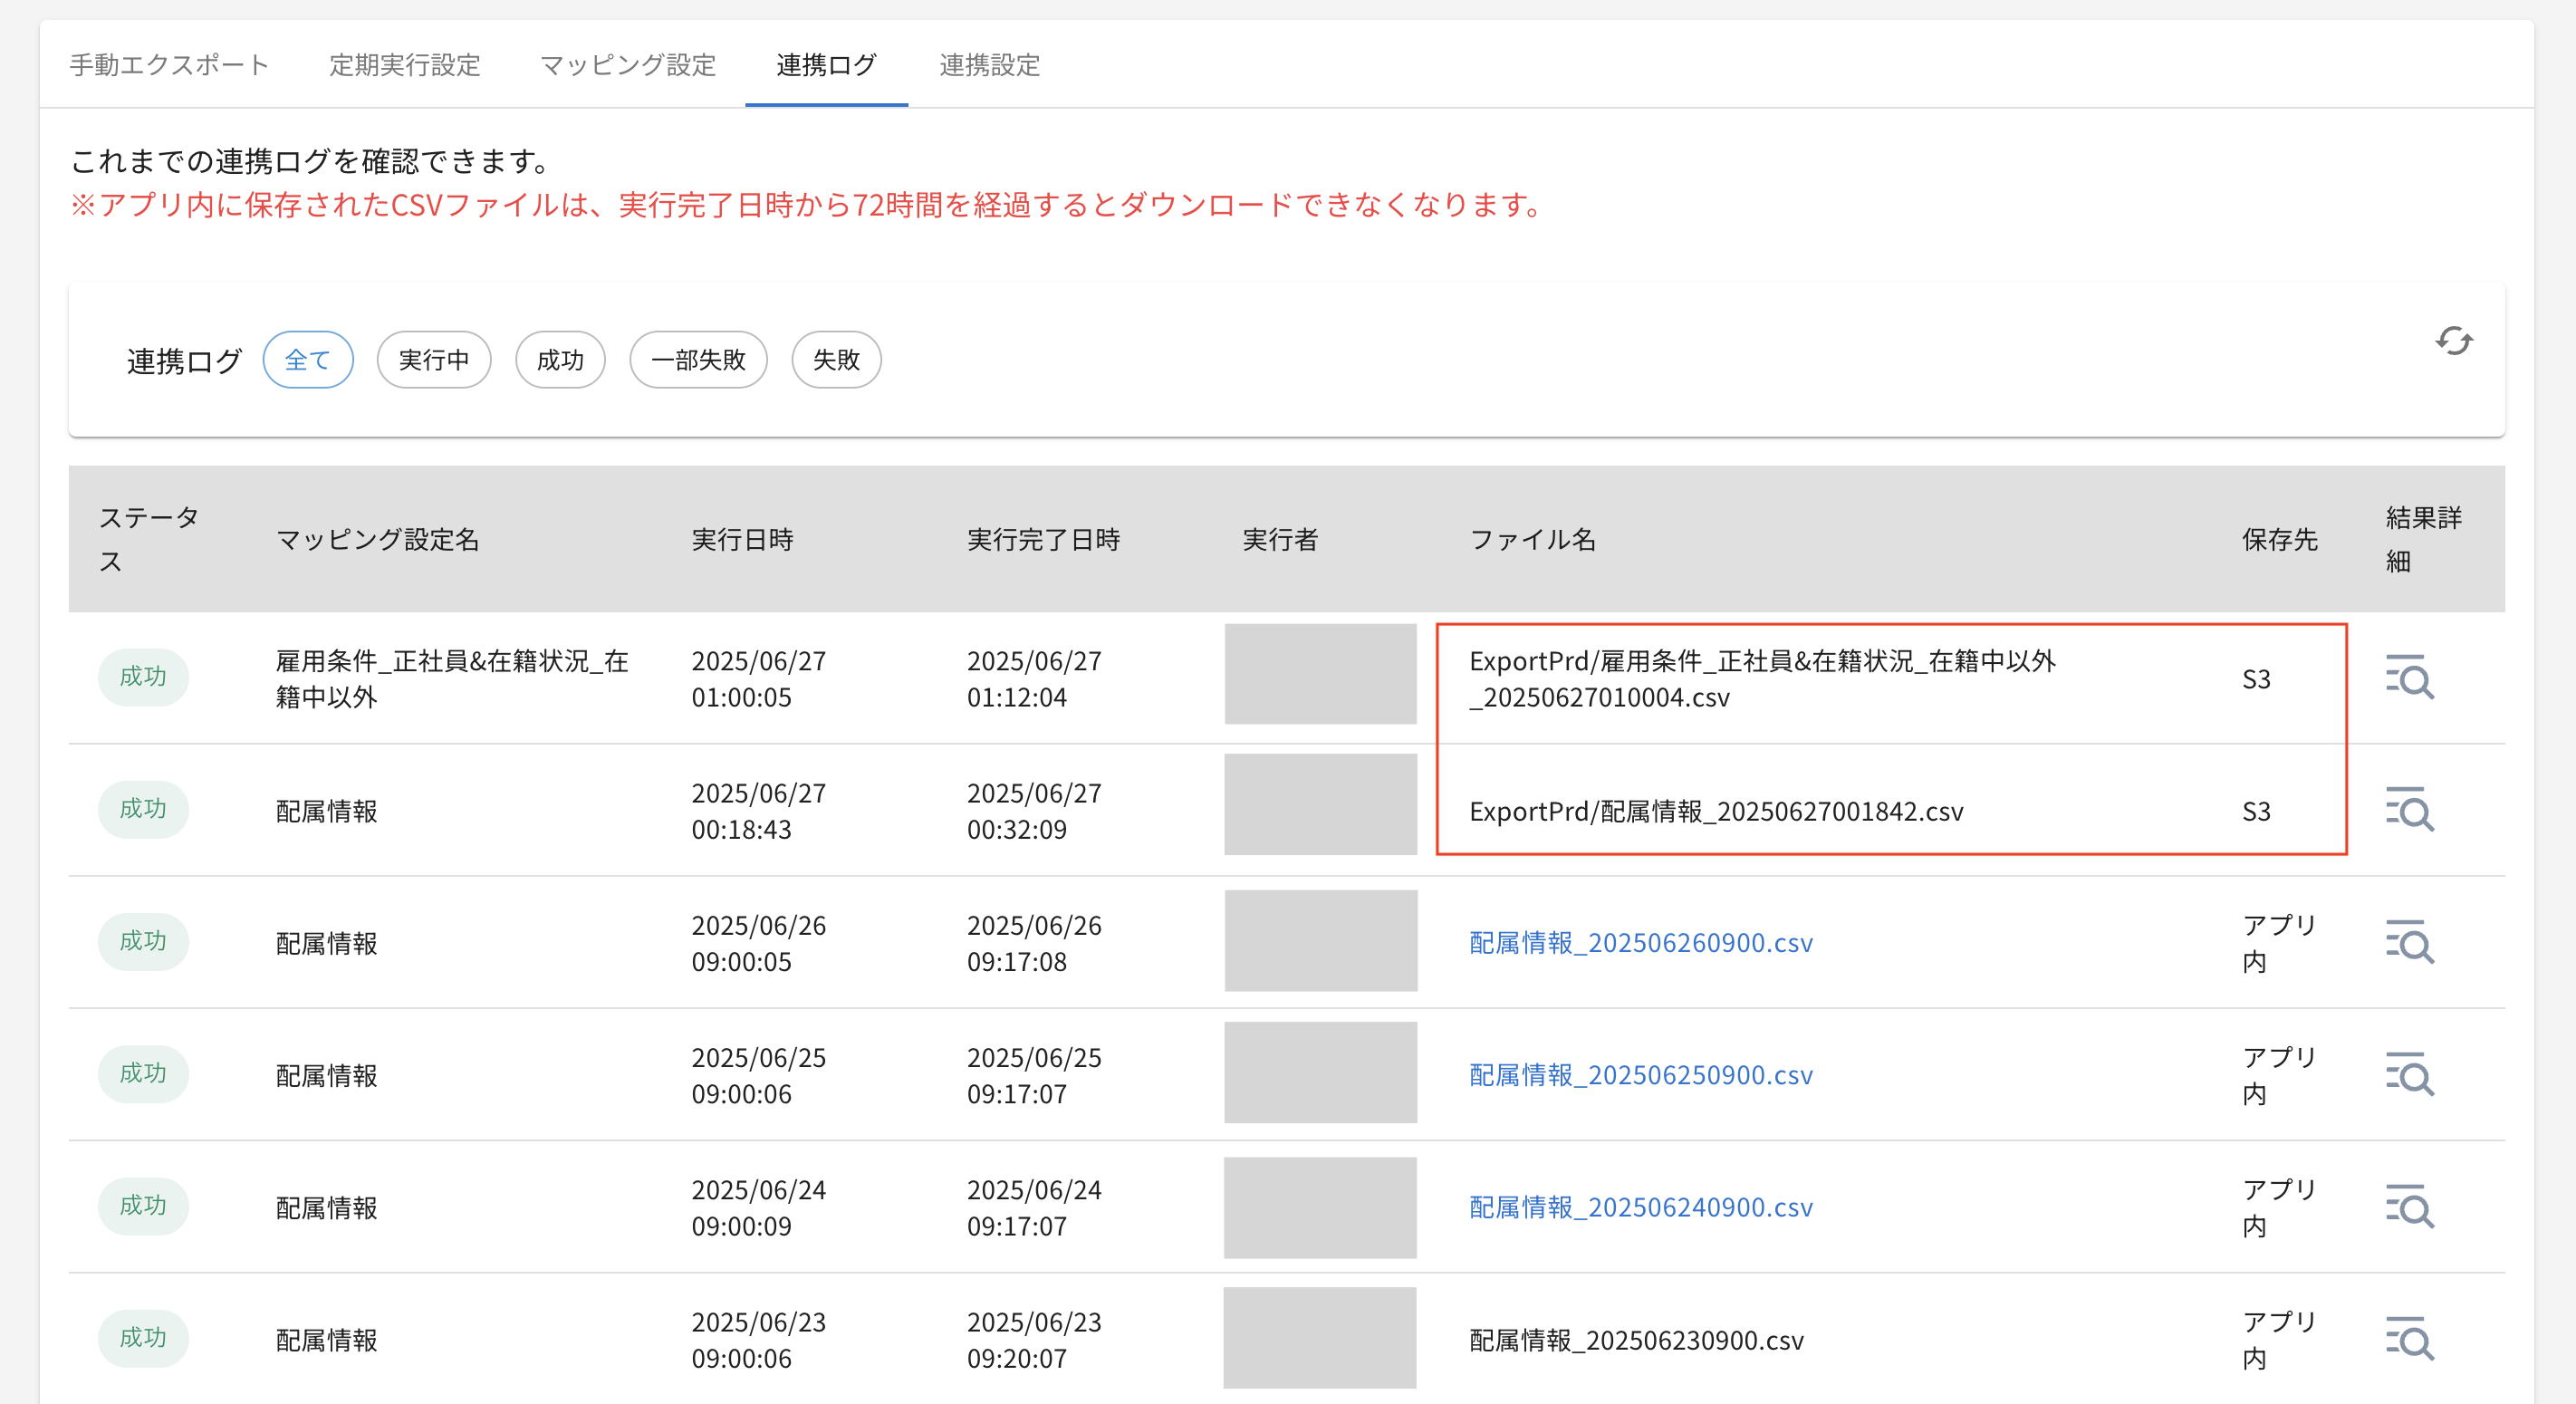This screenshot has height=1404, width=2576.
Task: Switch to the 手動エクスポート tab
Action: (x=169, y=65)
